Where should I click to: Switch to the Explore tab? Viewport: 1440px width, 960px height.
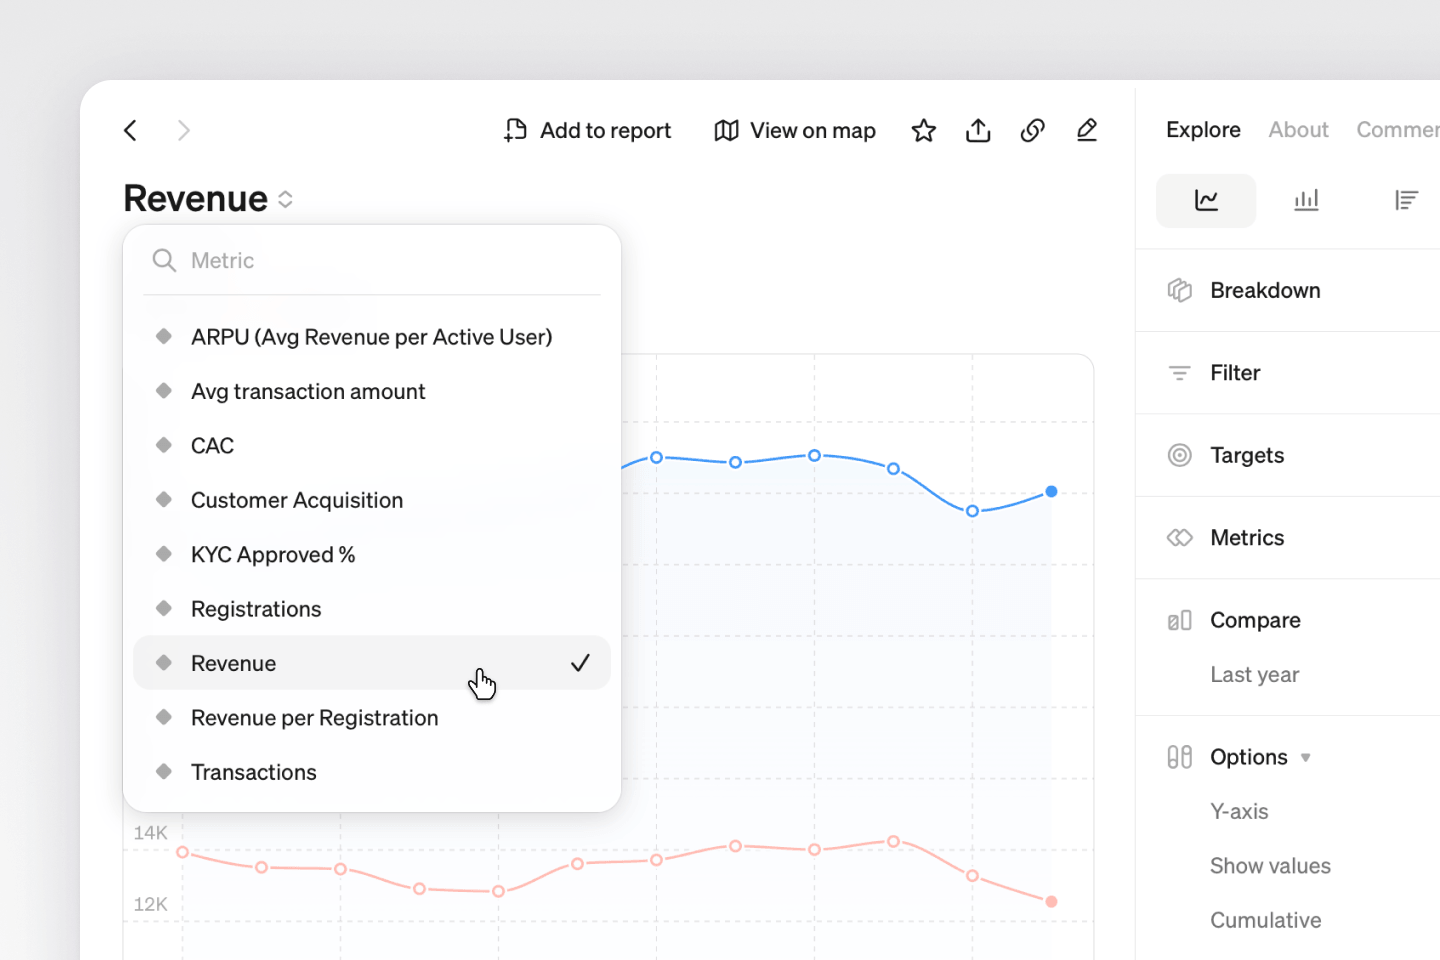[1203, 130]
